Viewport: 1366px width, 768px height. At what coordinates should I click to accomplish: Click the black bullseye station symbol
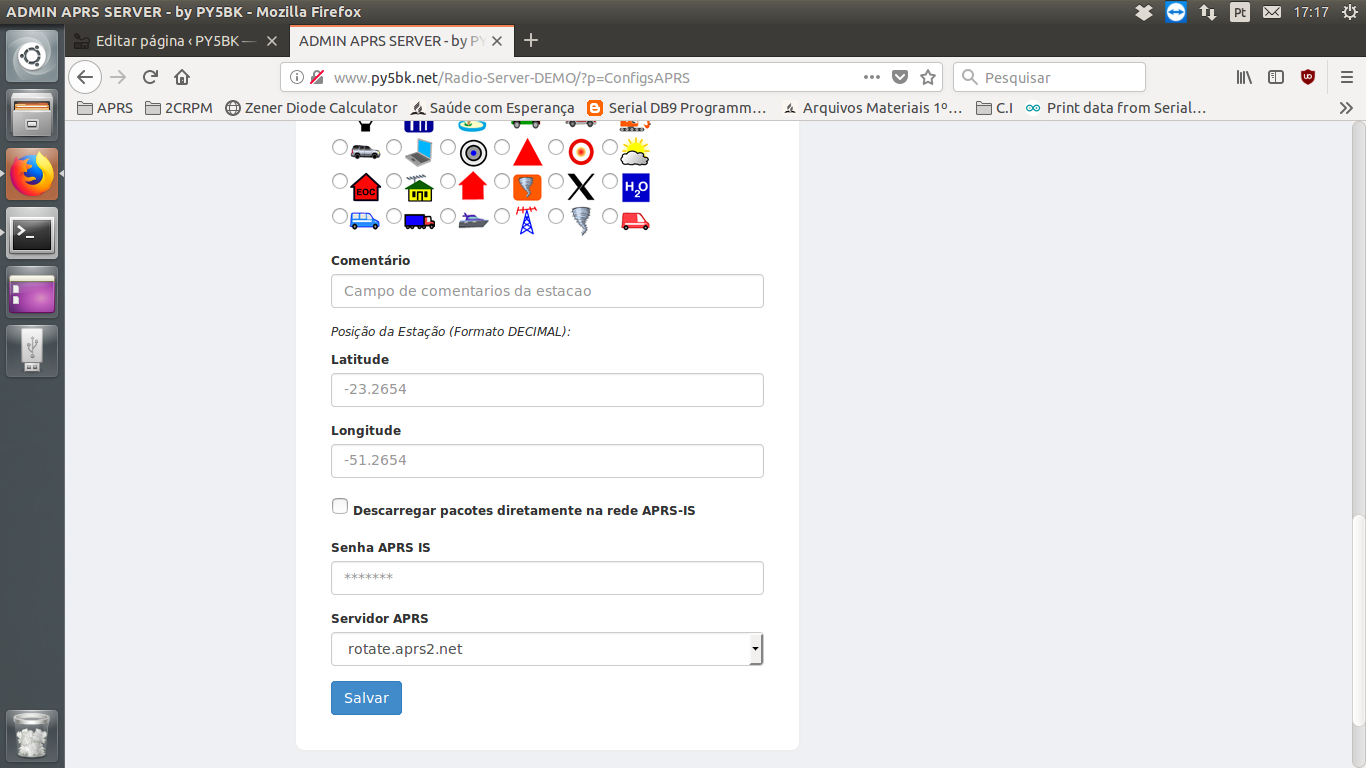tap(473, 152)
